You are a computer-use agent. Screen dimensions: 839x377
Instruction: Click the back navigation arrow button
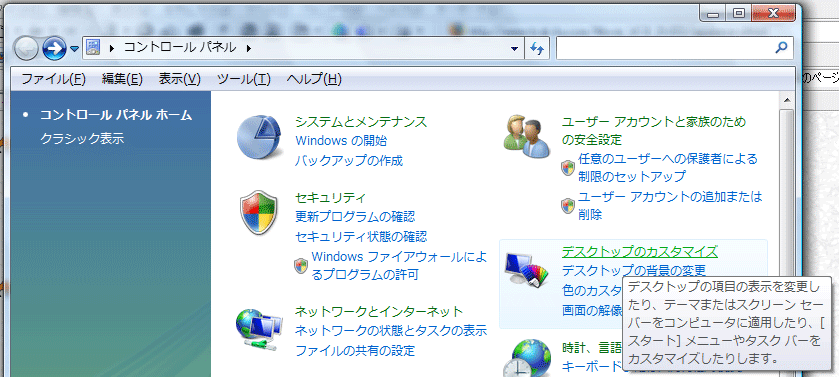26,49
